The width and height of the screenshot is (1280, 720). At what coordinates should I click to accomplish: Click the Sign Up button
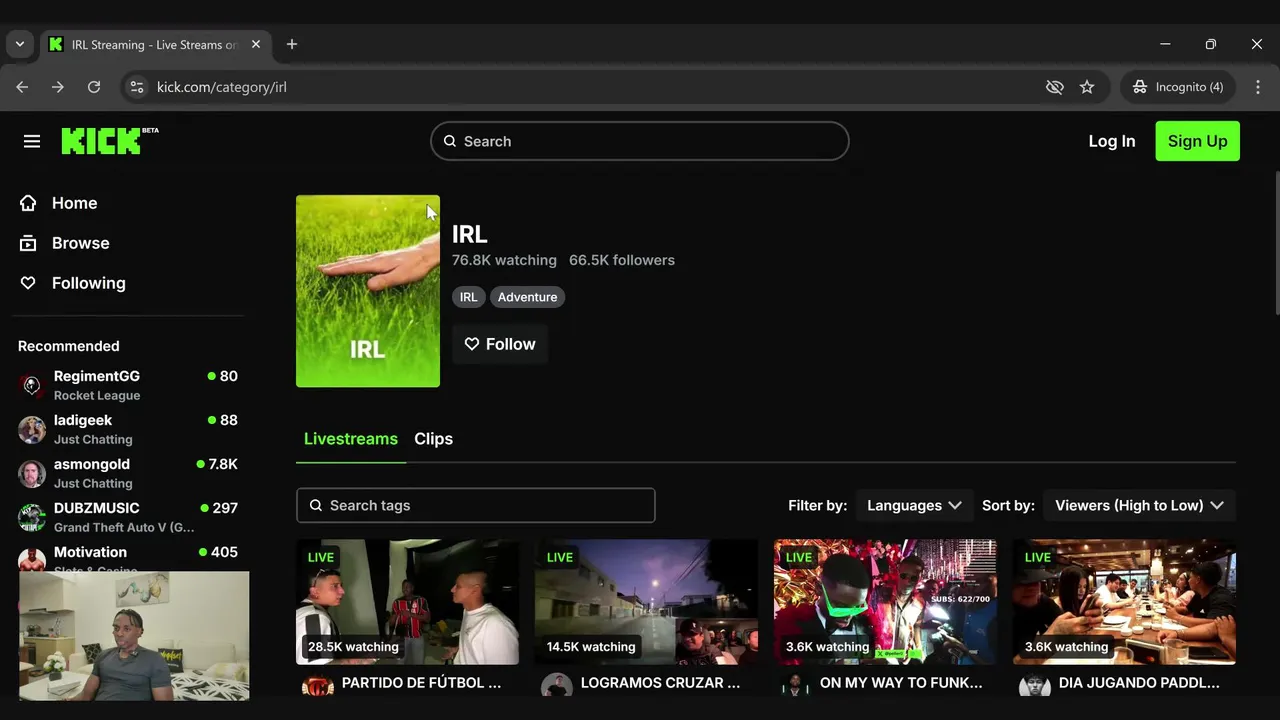click(1197, 141)
